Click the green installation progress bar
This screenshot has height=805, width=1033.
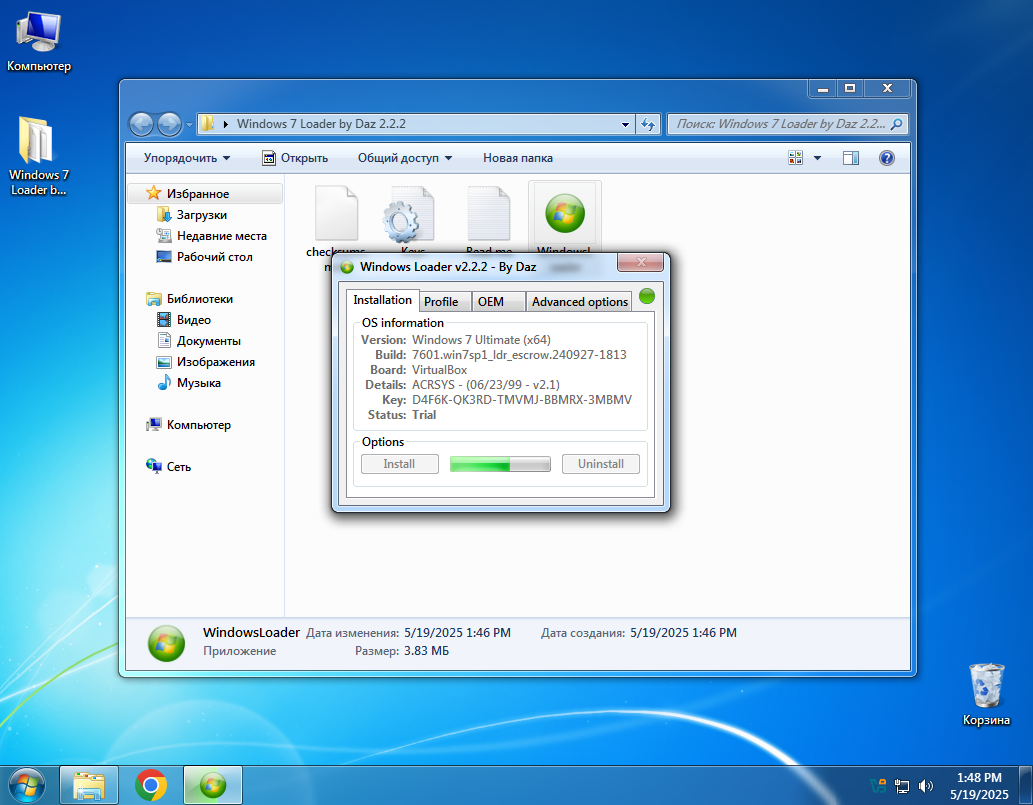click(499, 463)
